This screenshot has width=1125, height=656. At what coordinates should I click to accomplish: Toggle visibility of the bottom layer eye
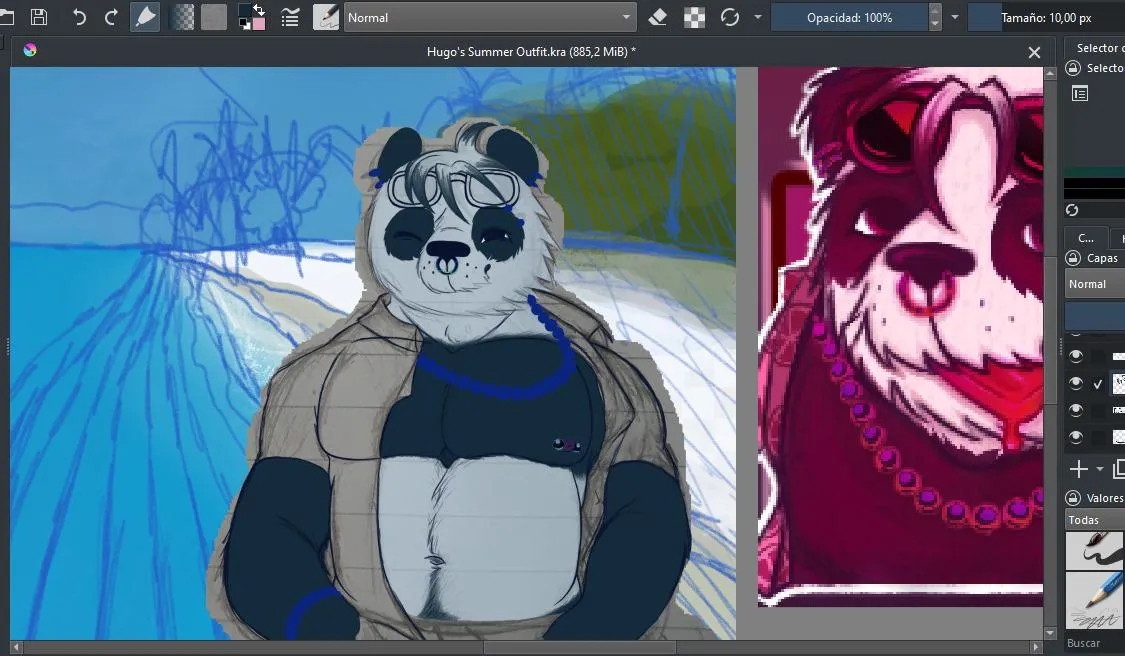click(1075, 436)
